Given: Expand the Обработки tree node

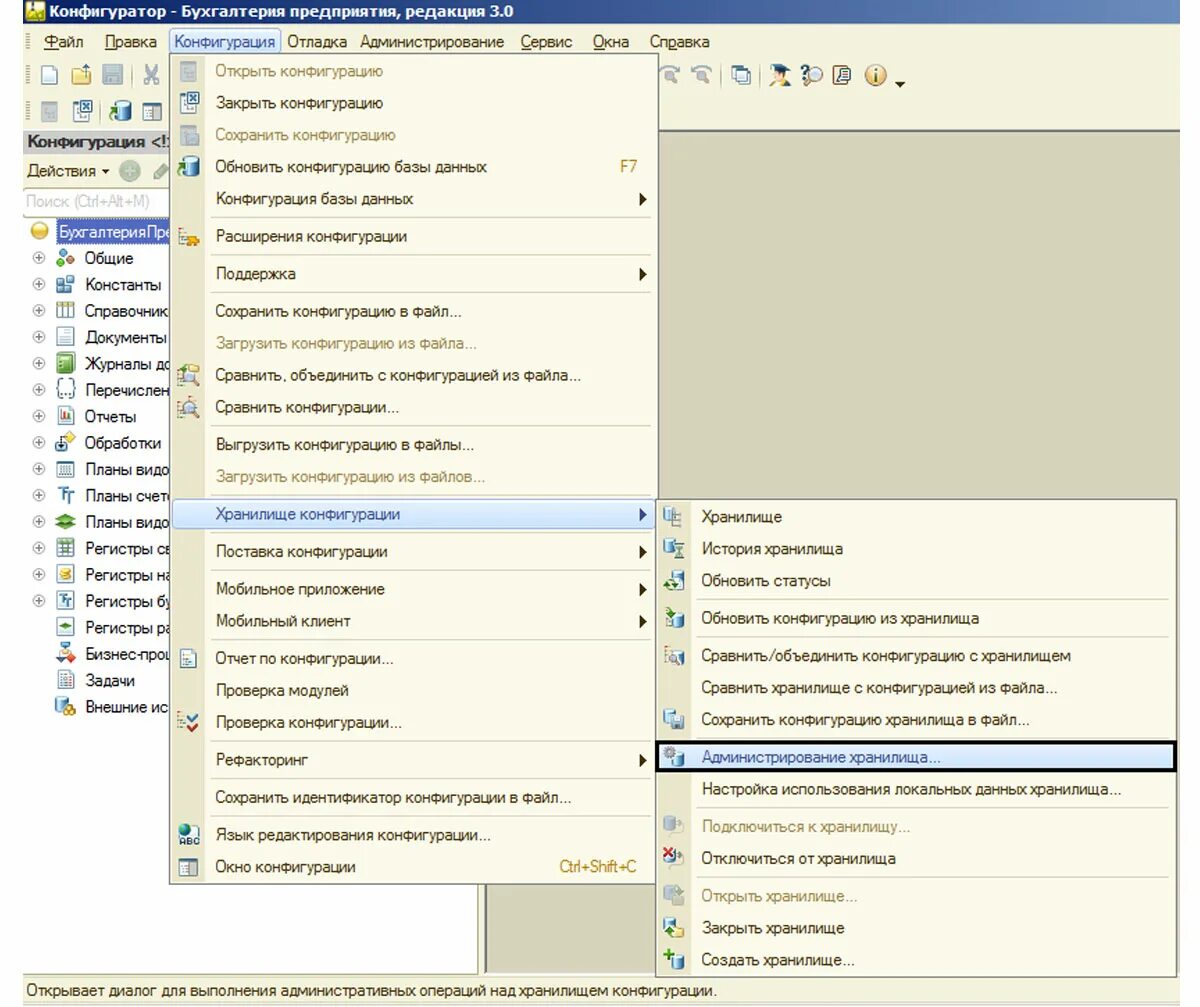Looking at the screenshot, I should 39,443.
